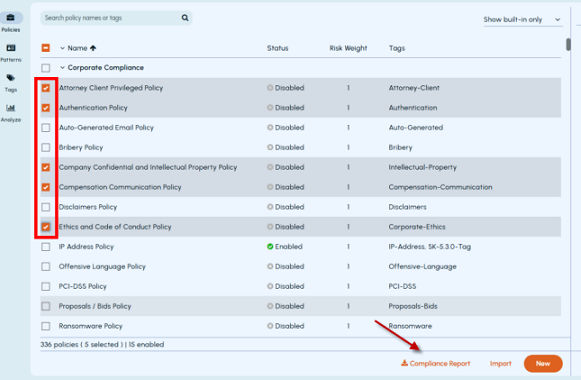The height and width of the screenshot is (380, 581).
Task: Uncheck the Authentication Policy checkbox
Action: 46,108
